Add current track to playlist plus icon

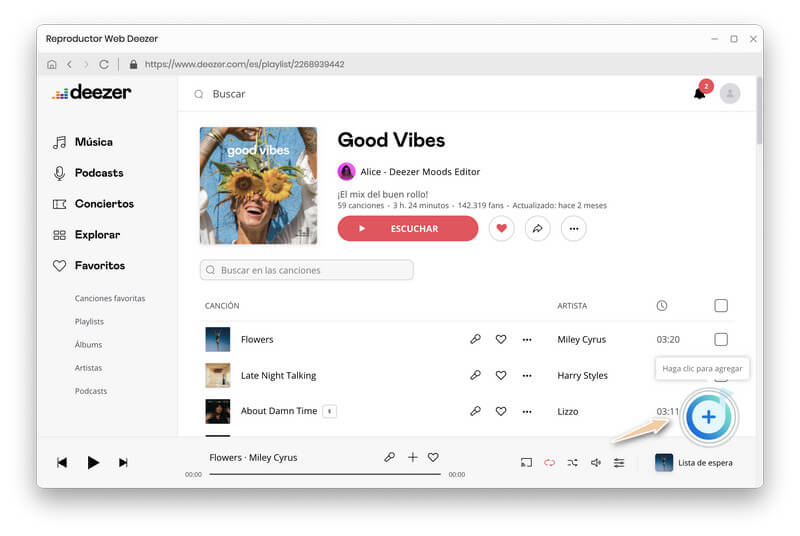[412, 457]
